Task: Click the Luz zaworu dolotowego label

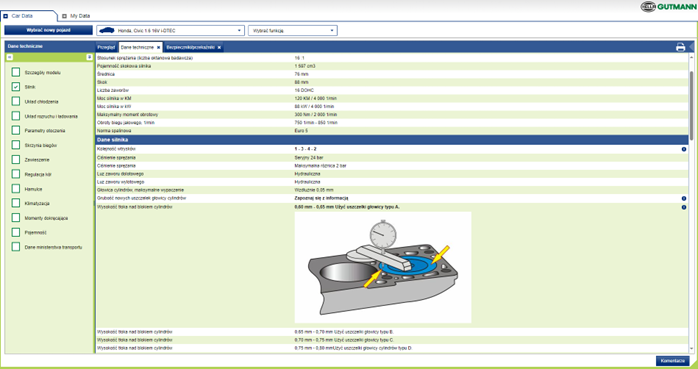Action: 120,174
